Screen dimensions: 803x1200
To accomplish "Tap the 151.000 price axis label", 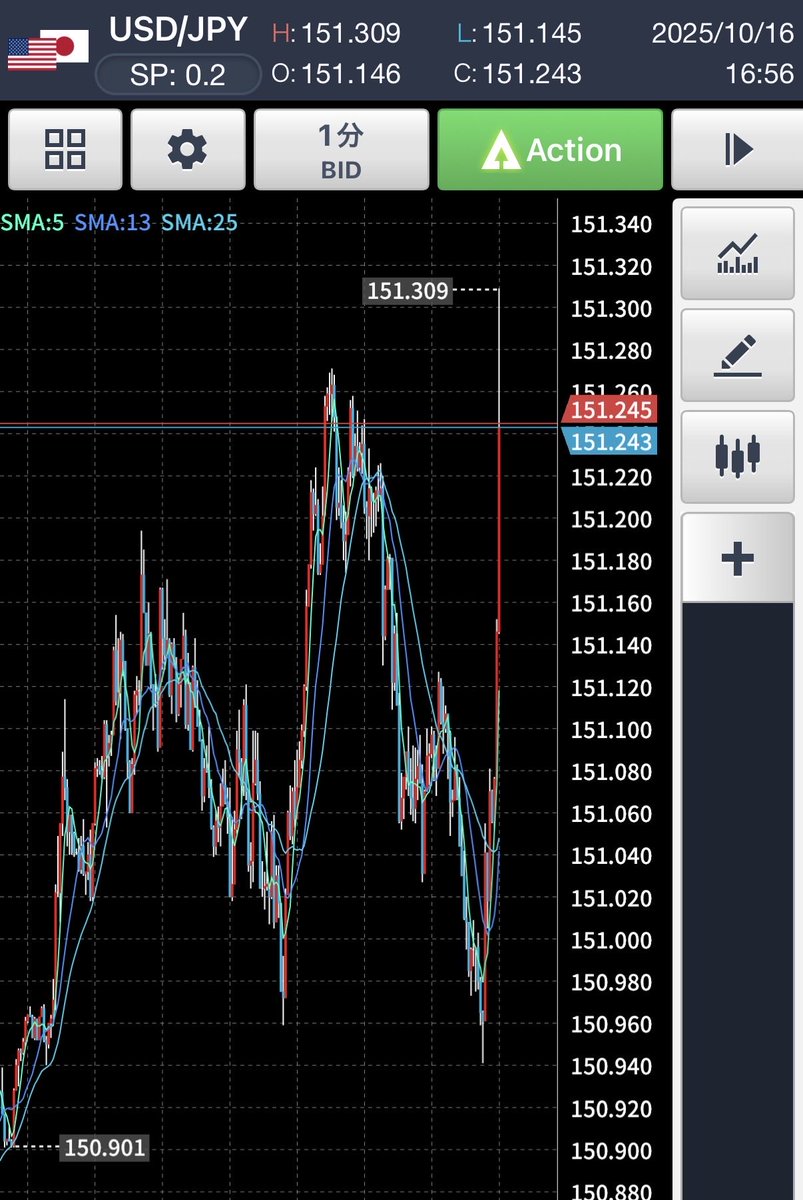I will click(x=611, y=940).
